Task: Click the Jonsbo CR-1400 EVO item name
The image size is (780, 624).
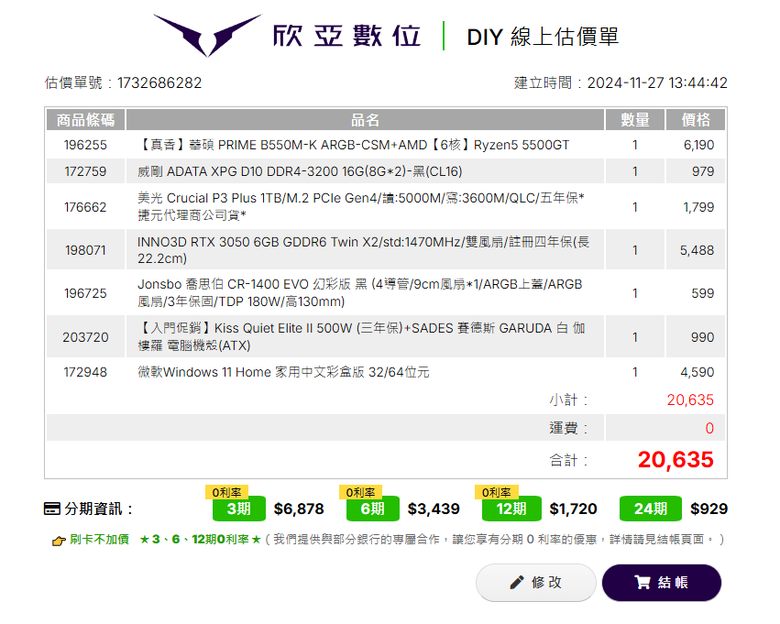Action: point(360,293)
